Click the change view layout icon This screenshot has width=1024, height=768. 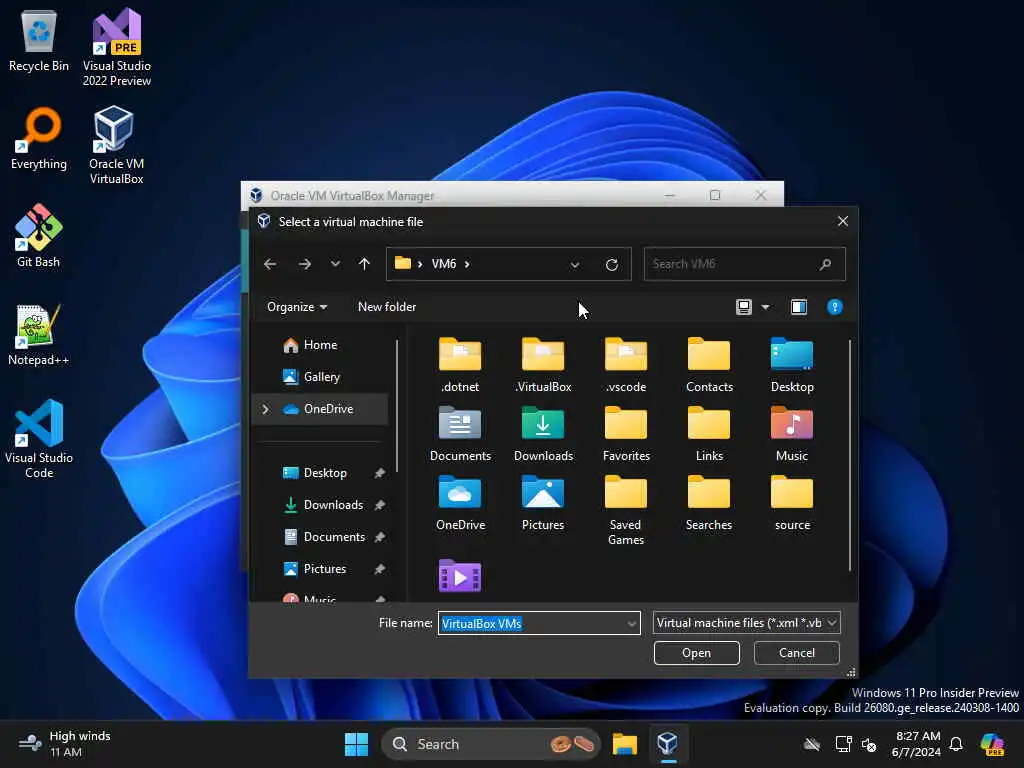744,307
